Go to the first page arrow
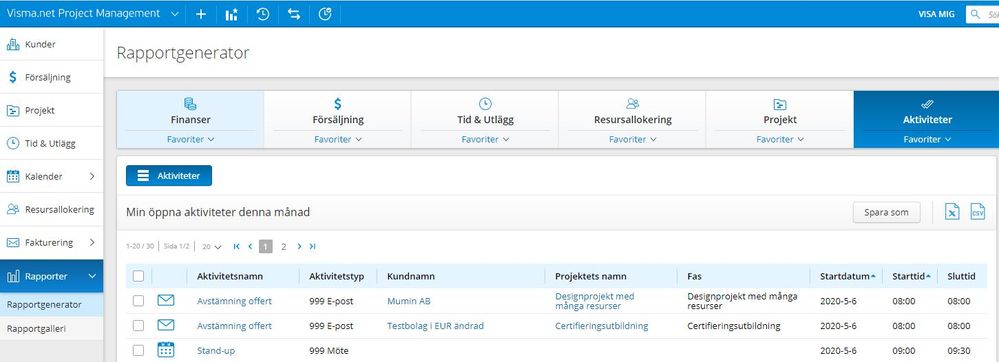The height and width of the screenshot is (362, 999). tap(237, 247)
